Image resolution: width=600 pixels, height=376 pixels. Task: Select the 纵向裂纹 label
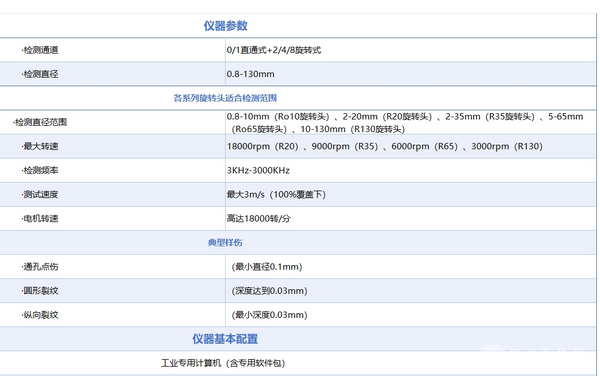click(x=40, y=315)
